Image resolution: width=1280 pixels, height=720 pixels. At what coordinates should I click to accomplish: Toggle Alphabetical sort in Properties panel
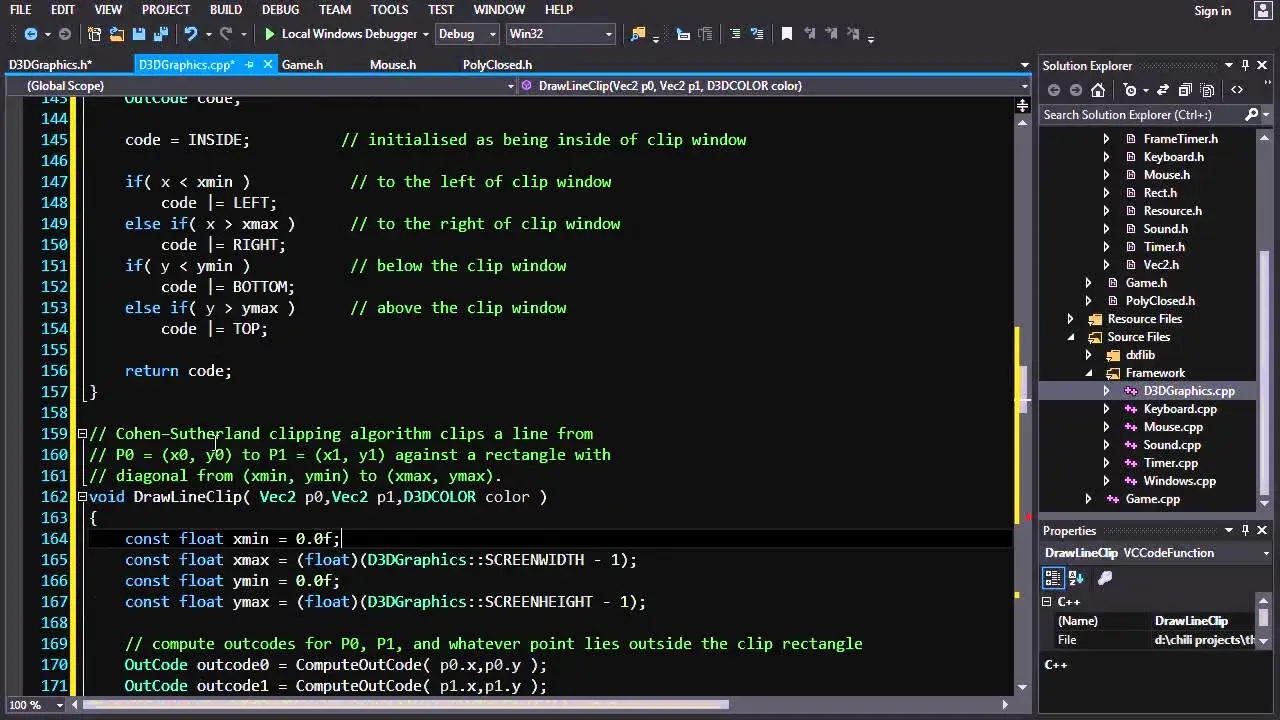[x=1076, y=578]
